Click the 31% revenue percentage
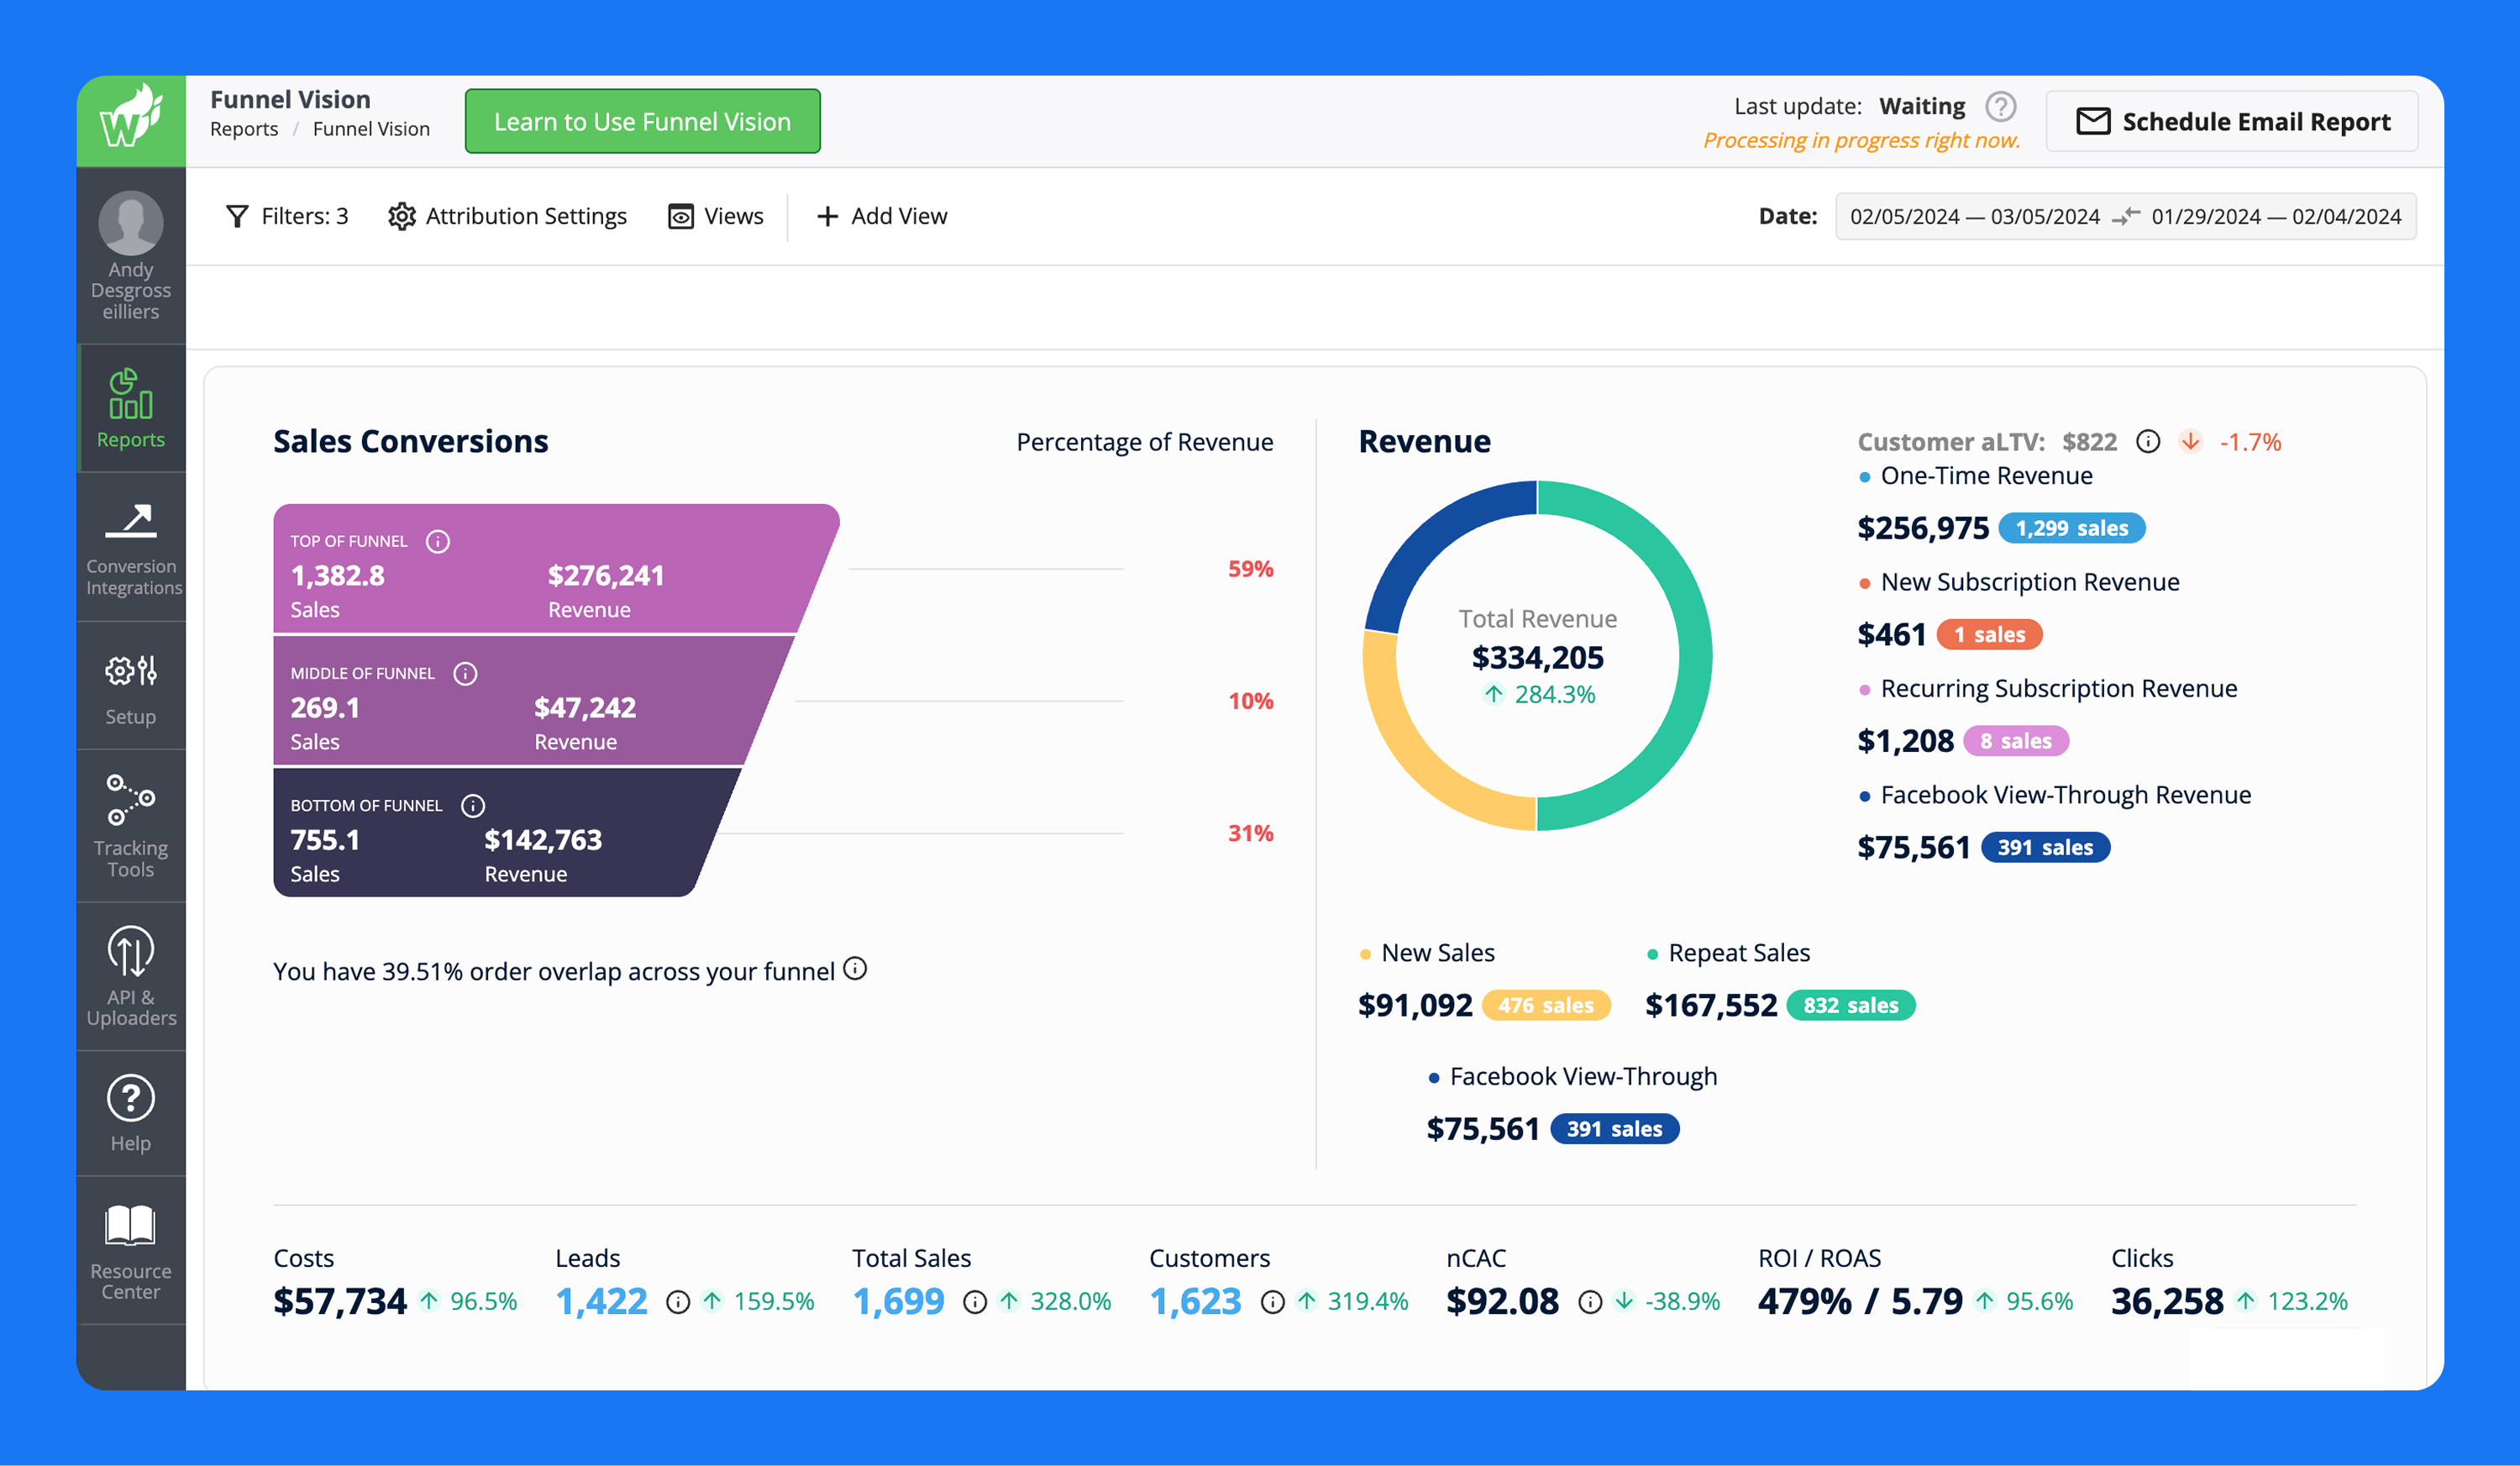The image size is (2520, 1466). click(1250, 833)
